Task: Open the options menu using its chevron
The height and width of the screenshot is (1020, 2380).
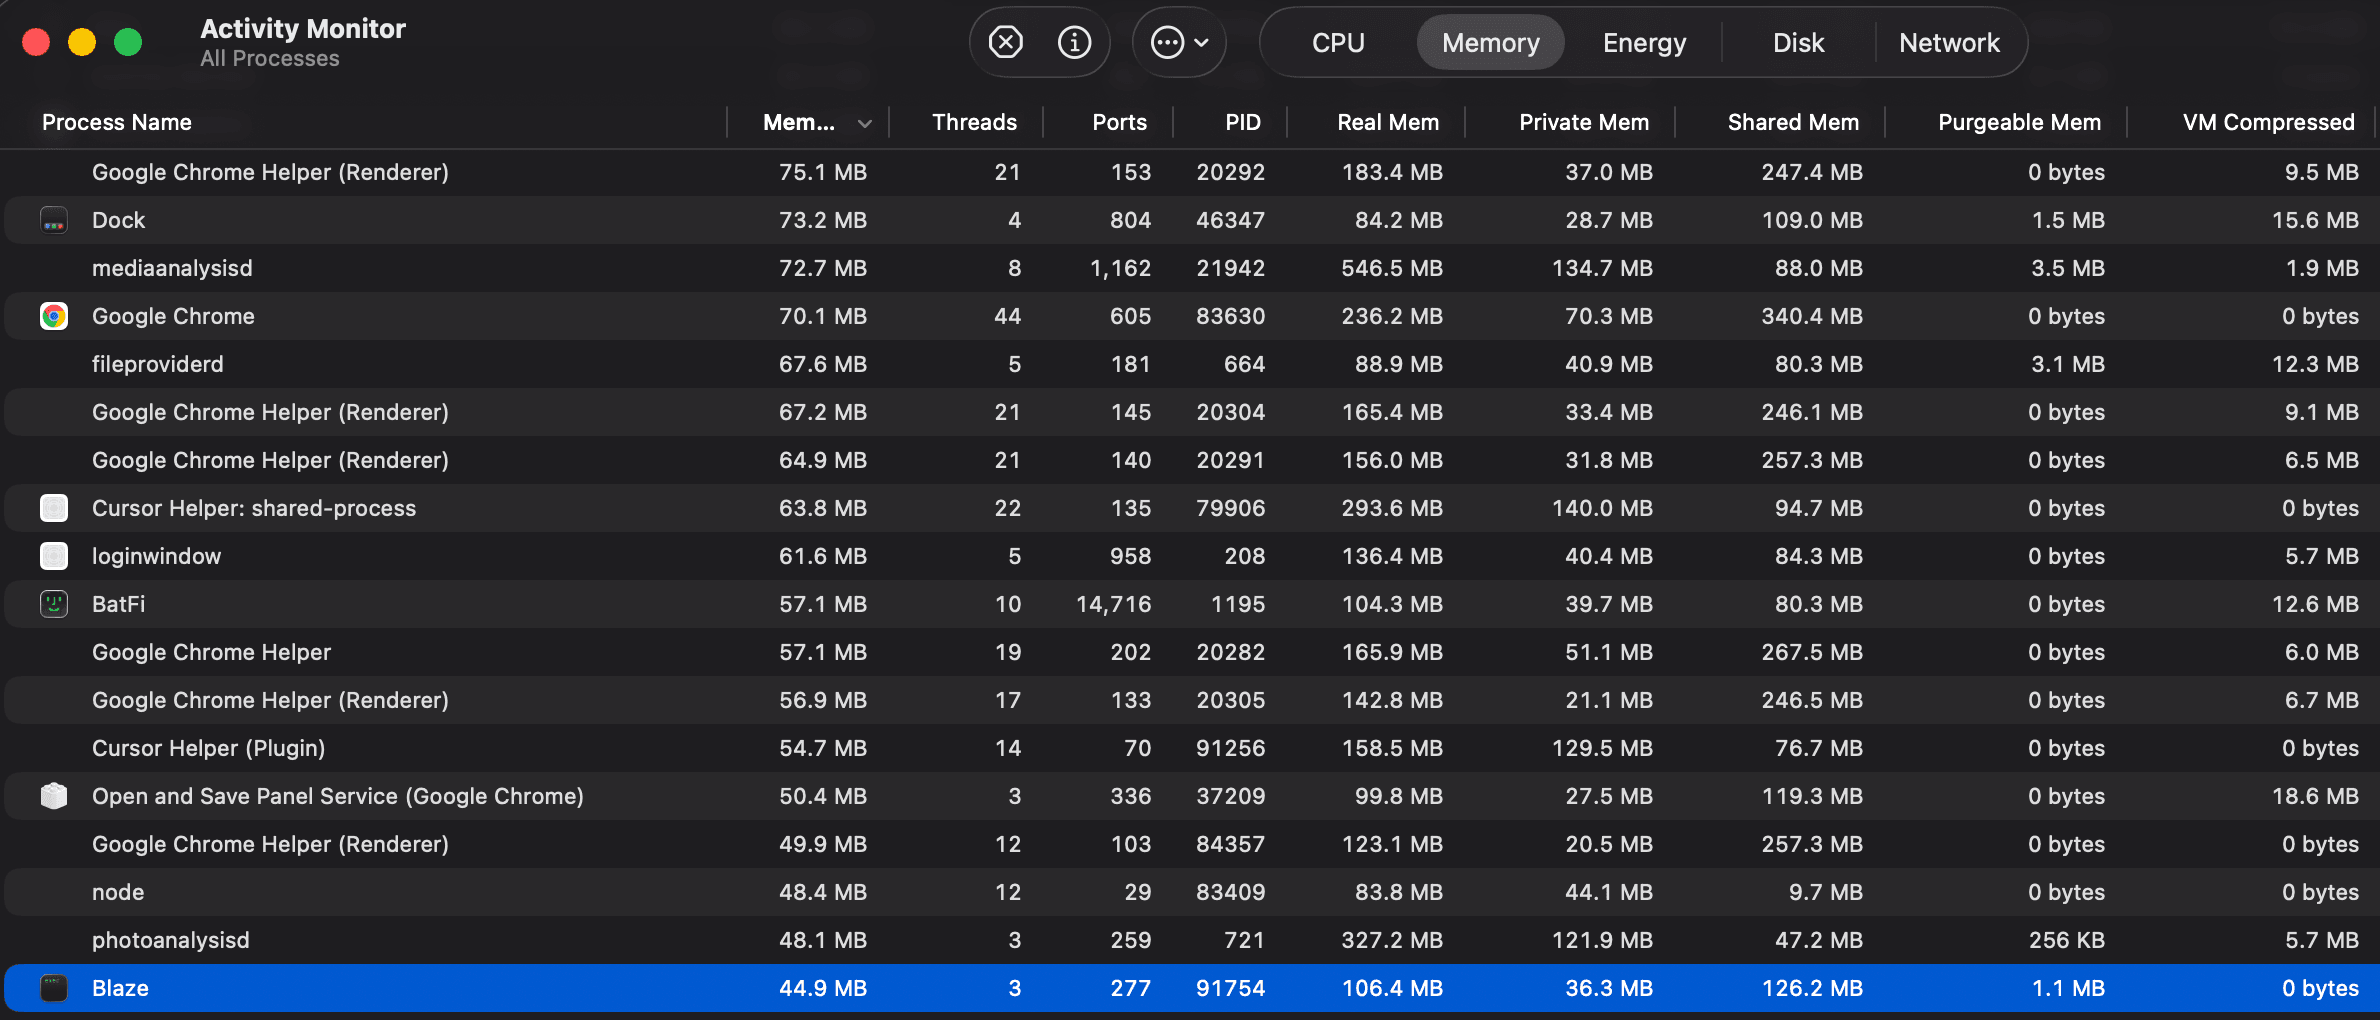Action: coord(1202,42)
